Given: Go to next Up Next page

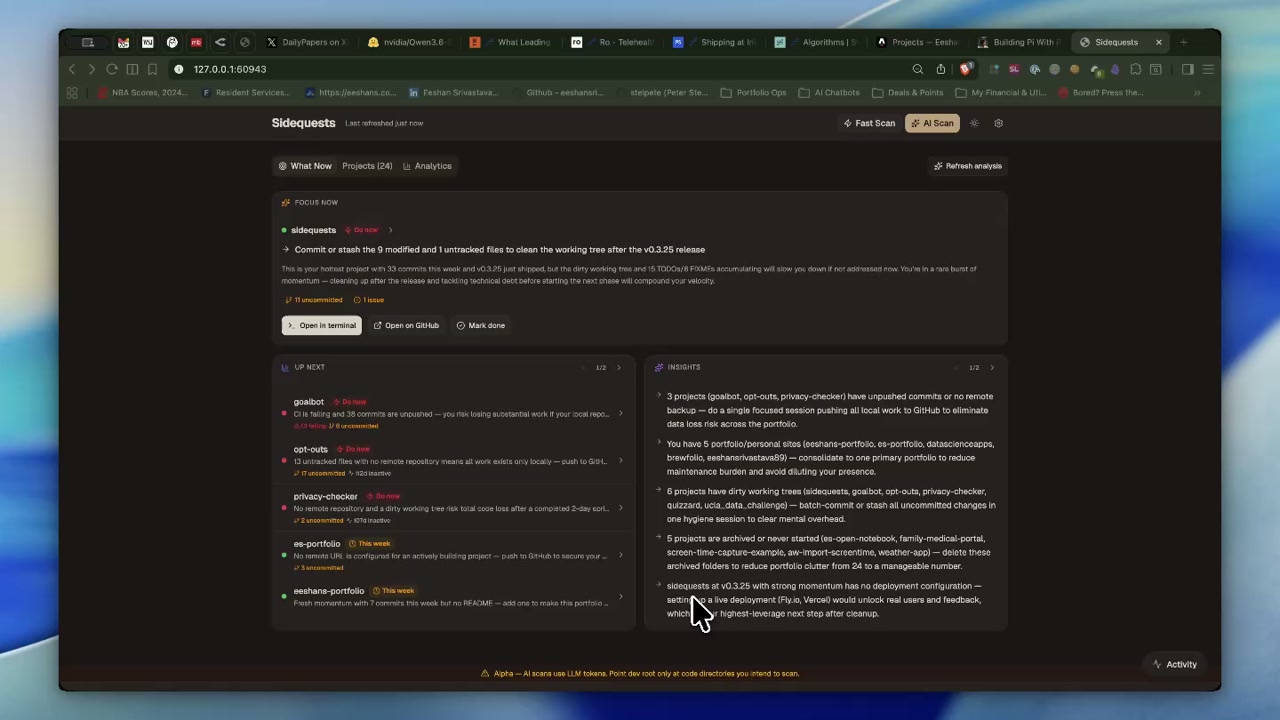Looking at the screenshot, I should (x=618, y=367).
